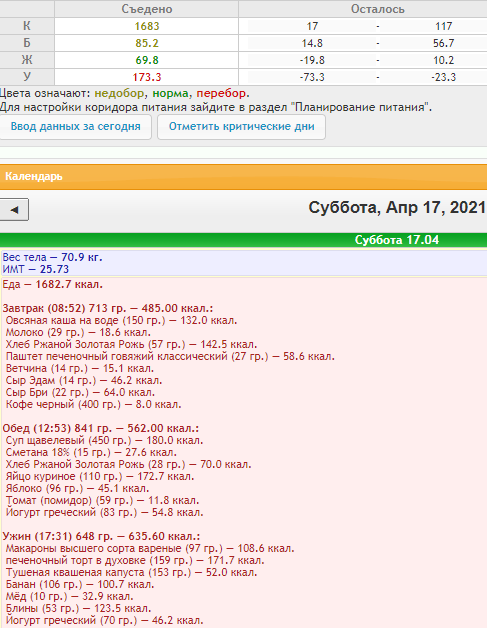Click the 'ИМТ — 25.73' line
Screen dimensions: 487x628
pos(36,269)
